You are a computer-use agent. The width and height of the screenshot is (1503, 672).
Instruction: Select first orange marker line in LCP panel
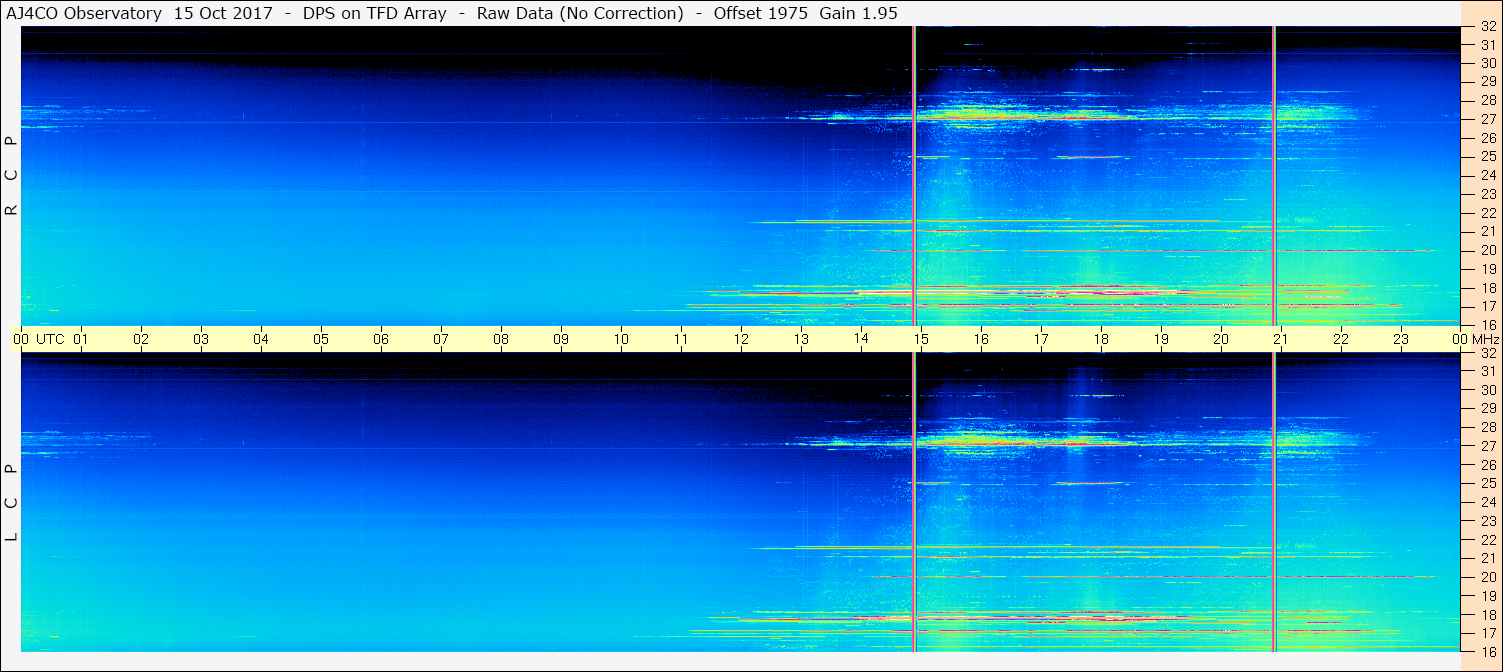click(x=914, y=502)
